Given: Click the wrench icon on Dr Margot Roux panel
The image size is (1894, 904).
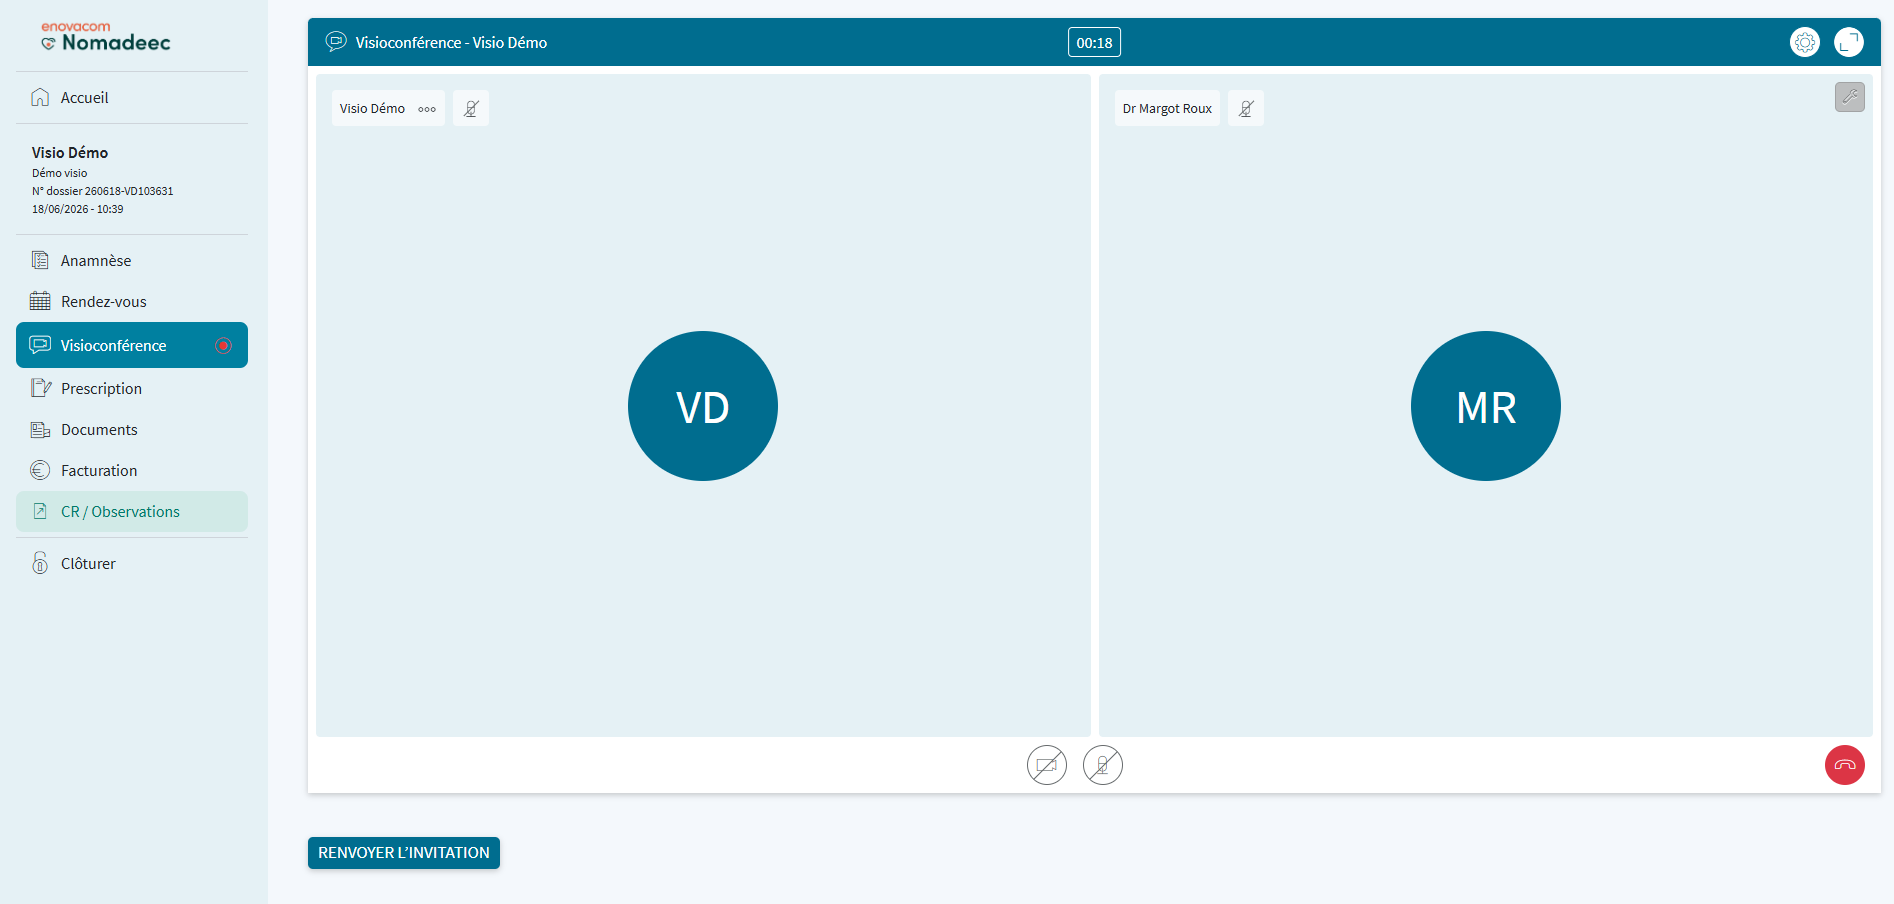Looking at the screenshot, I should click(1850, 97).
